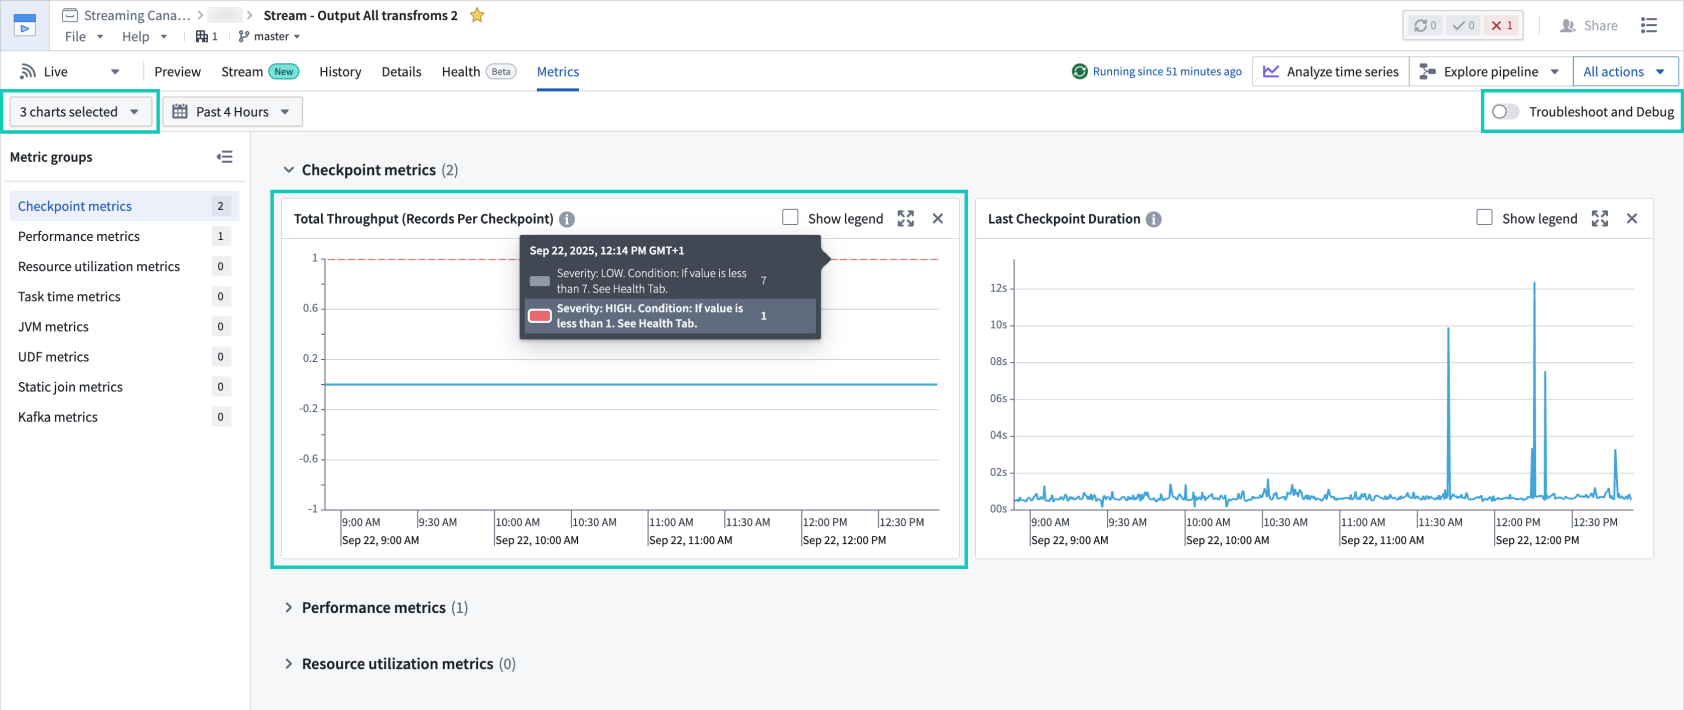Open info icon for Total Throughput chart
This screenshot has width=1684, height=710.
(567, 219)
